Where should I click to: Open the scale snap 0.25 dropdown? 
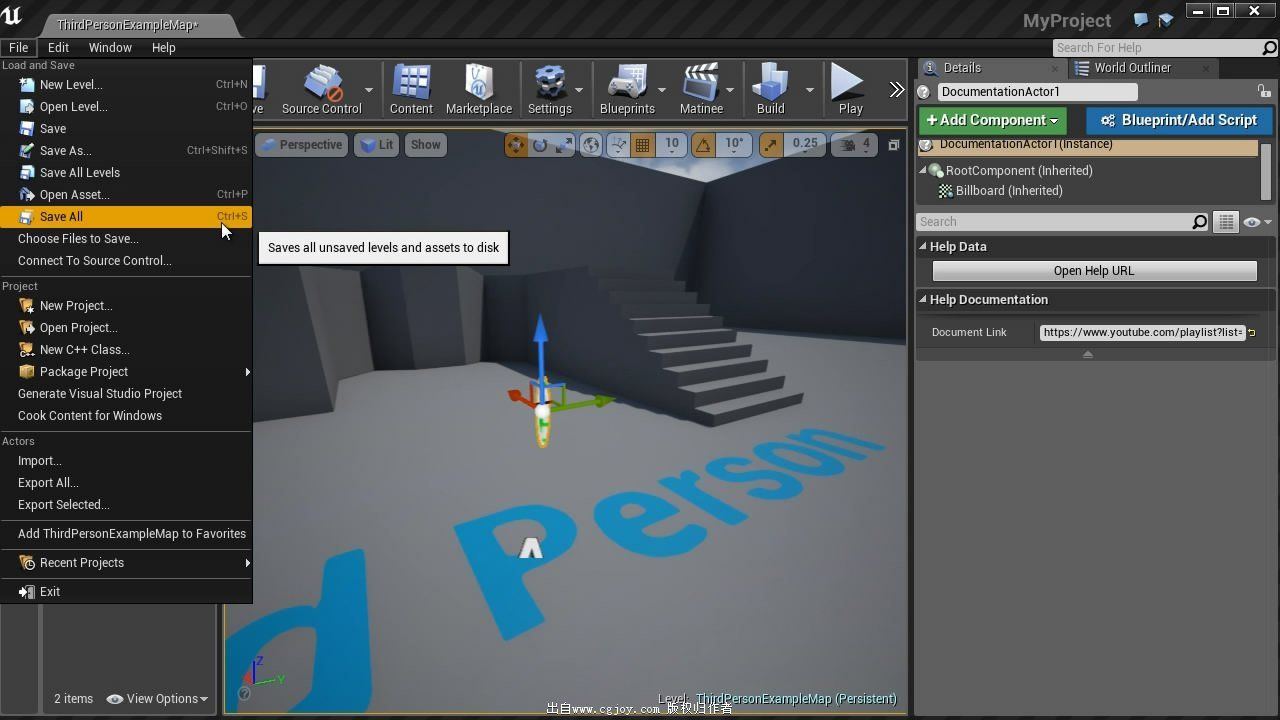pos(804,145)
